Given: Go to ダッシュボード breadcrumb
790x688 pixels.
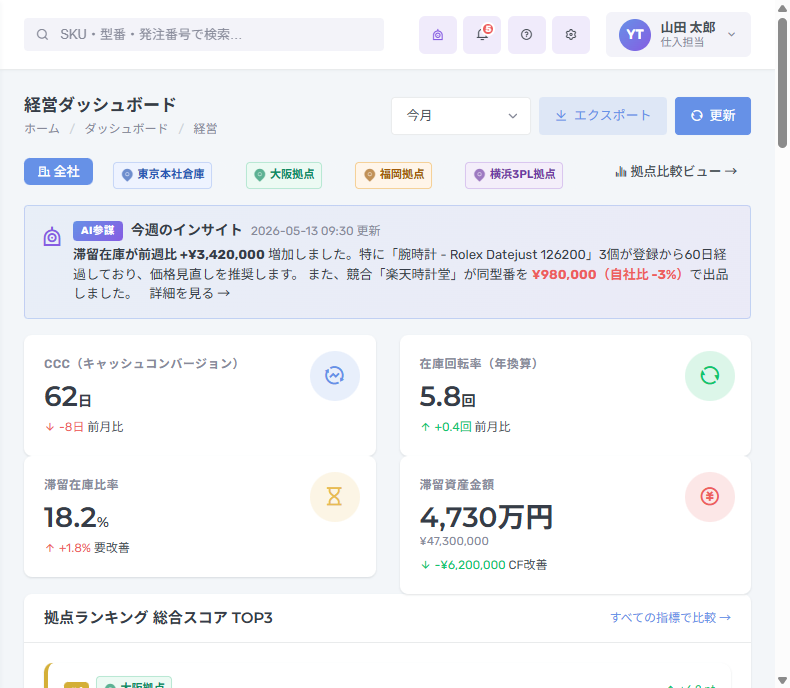Looking at the screenshot, I should pyautogui.click(x=126, y=129).
